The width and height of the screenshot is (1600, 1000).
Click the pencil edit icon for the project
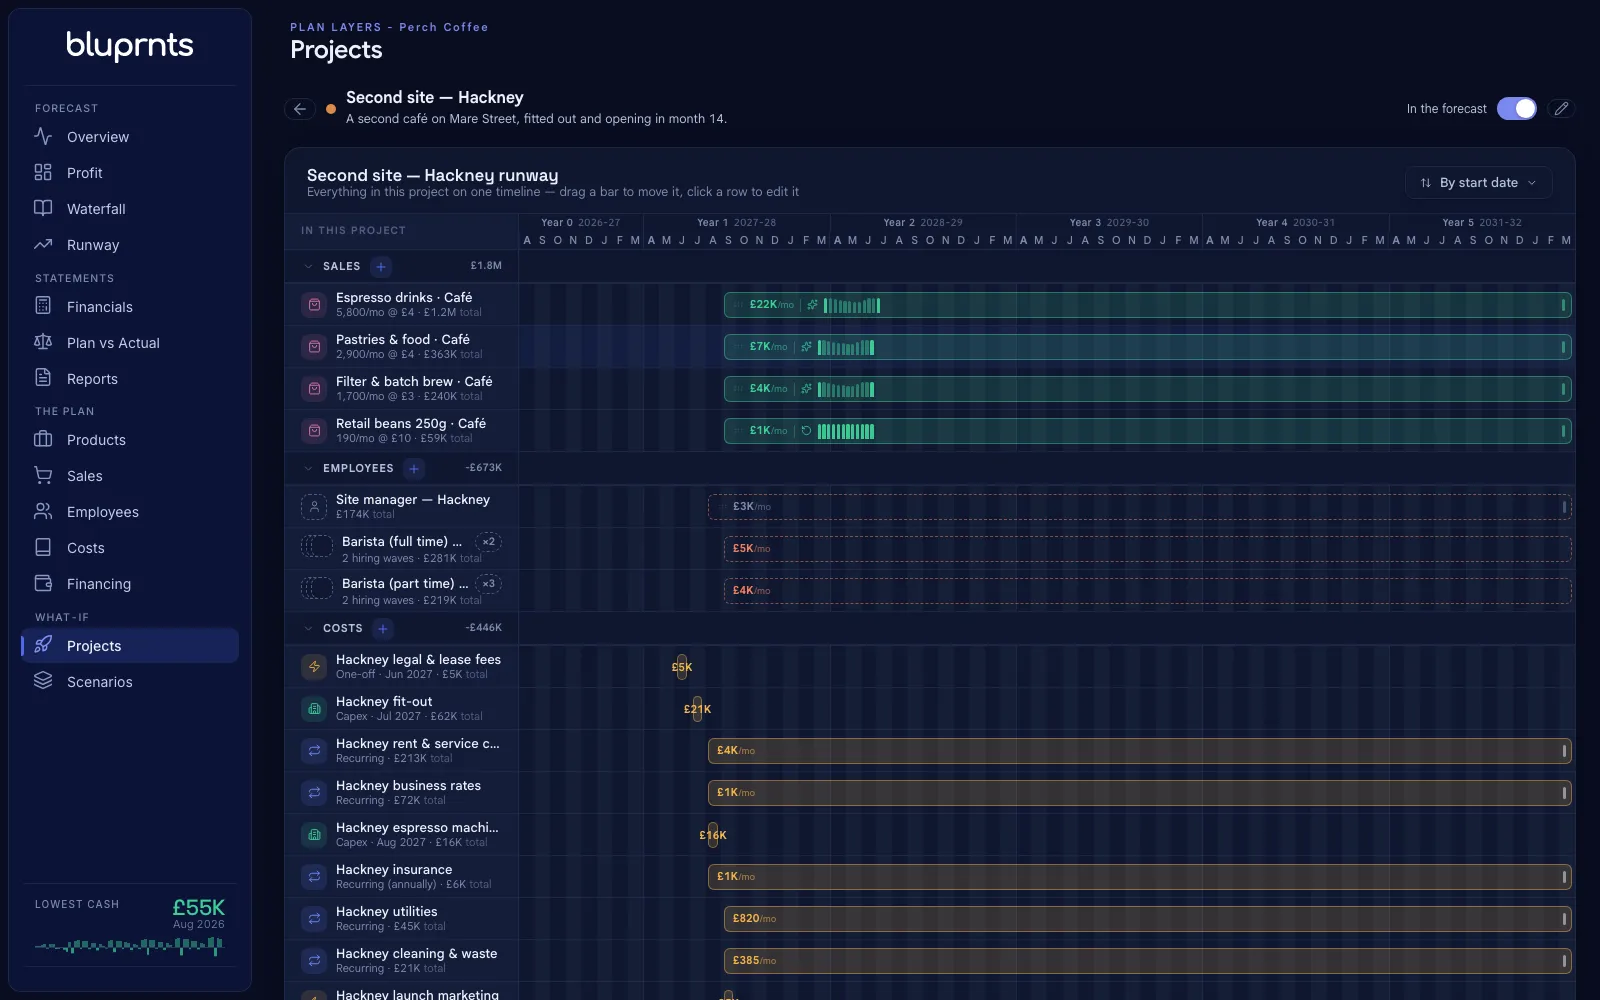tap(1561, 108)
